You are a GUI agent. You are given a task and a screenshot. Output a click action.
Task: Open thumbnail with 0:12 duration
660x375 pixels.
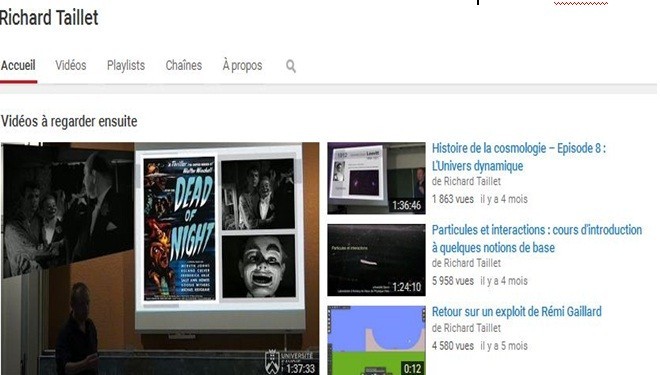coord(376,340)
